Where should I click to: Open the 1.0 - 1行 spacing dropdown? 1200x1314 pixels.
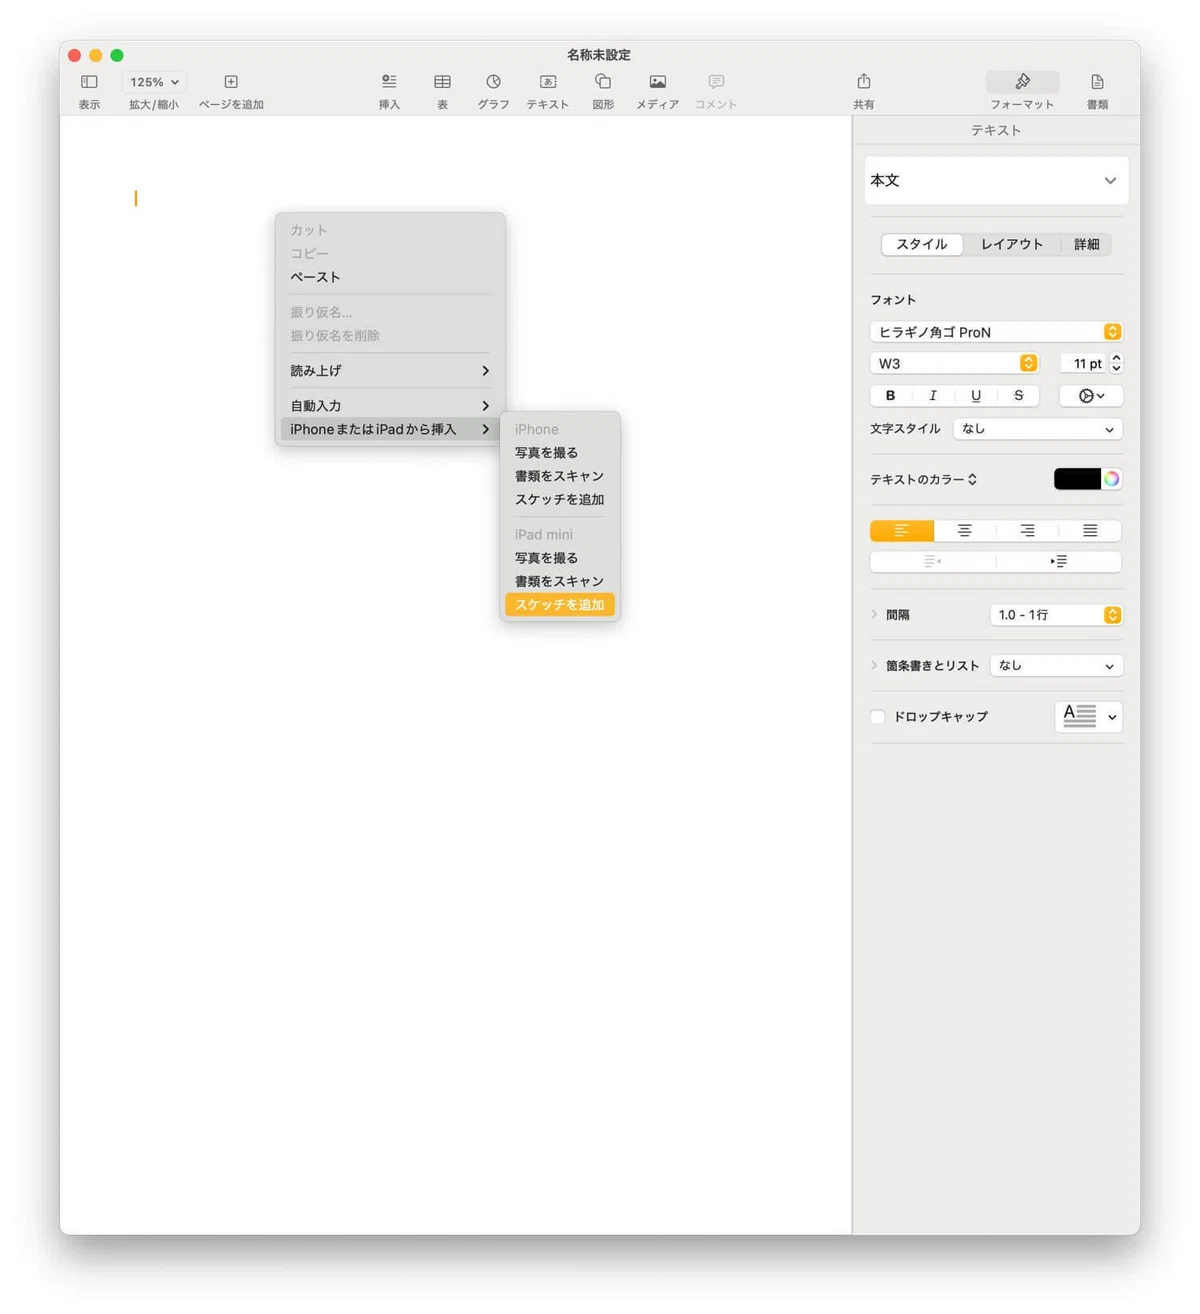coord(1056,615)
